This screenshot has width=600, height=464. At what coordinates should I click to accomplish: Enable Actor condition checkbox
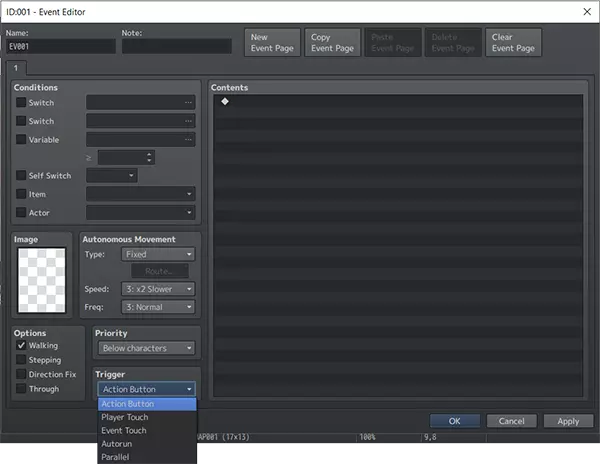[x=21, y=212]
